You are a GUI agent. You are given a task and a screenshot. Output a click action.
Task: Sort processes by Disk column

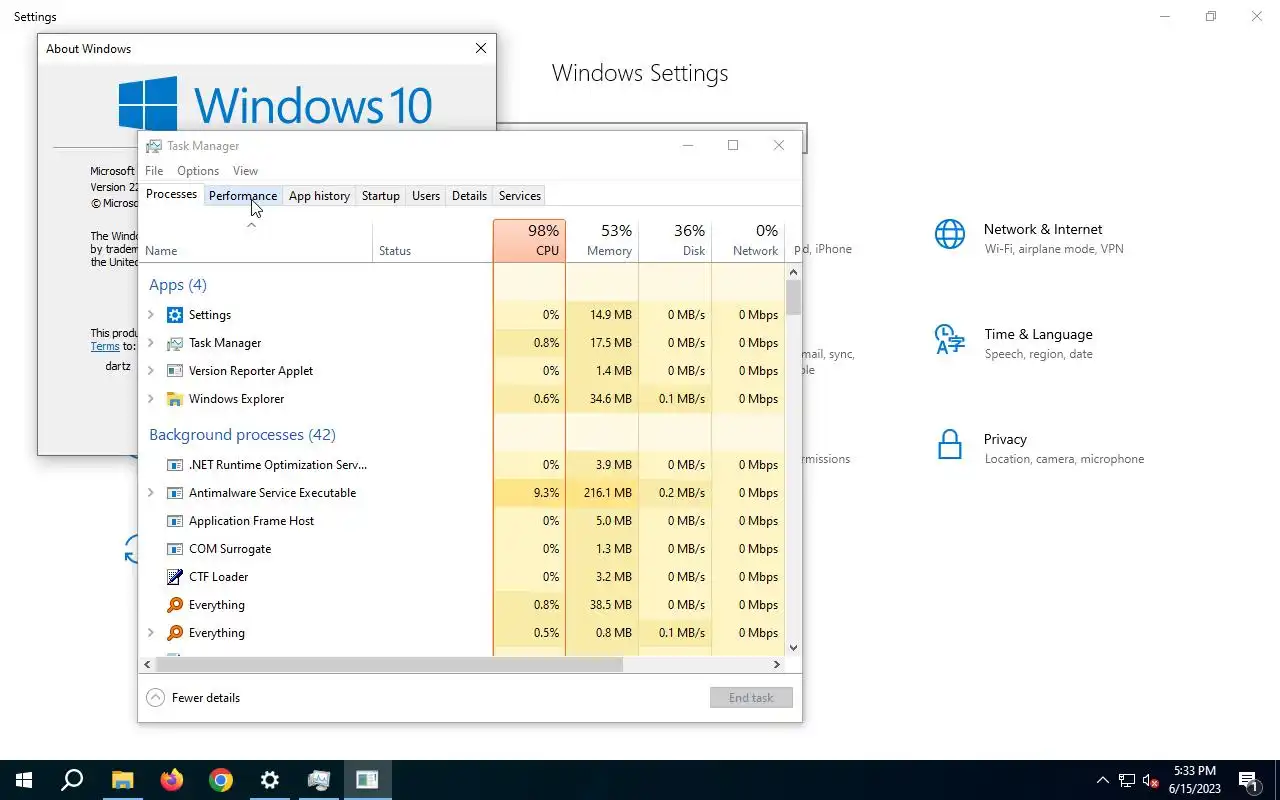[x=675, y=241]
